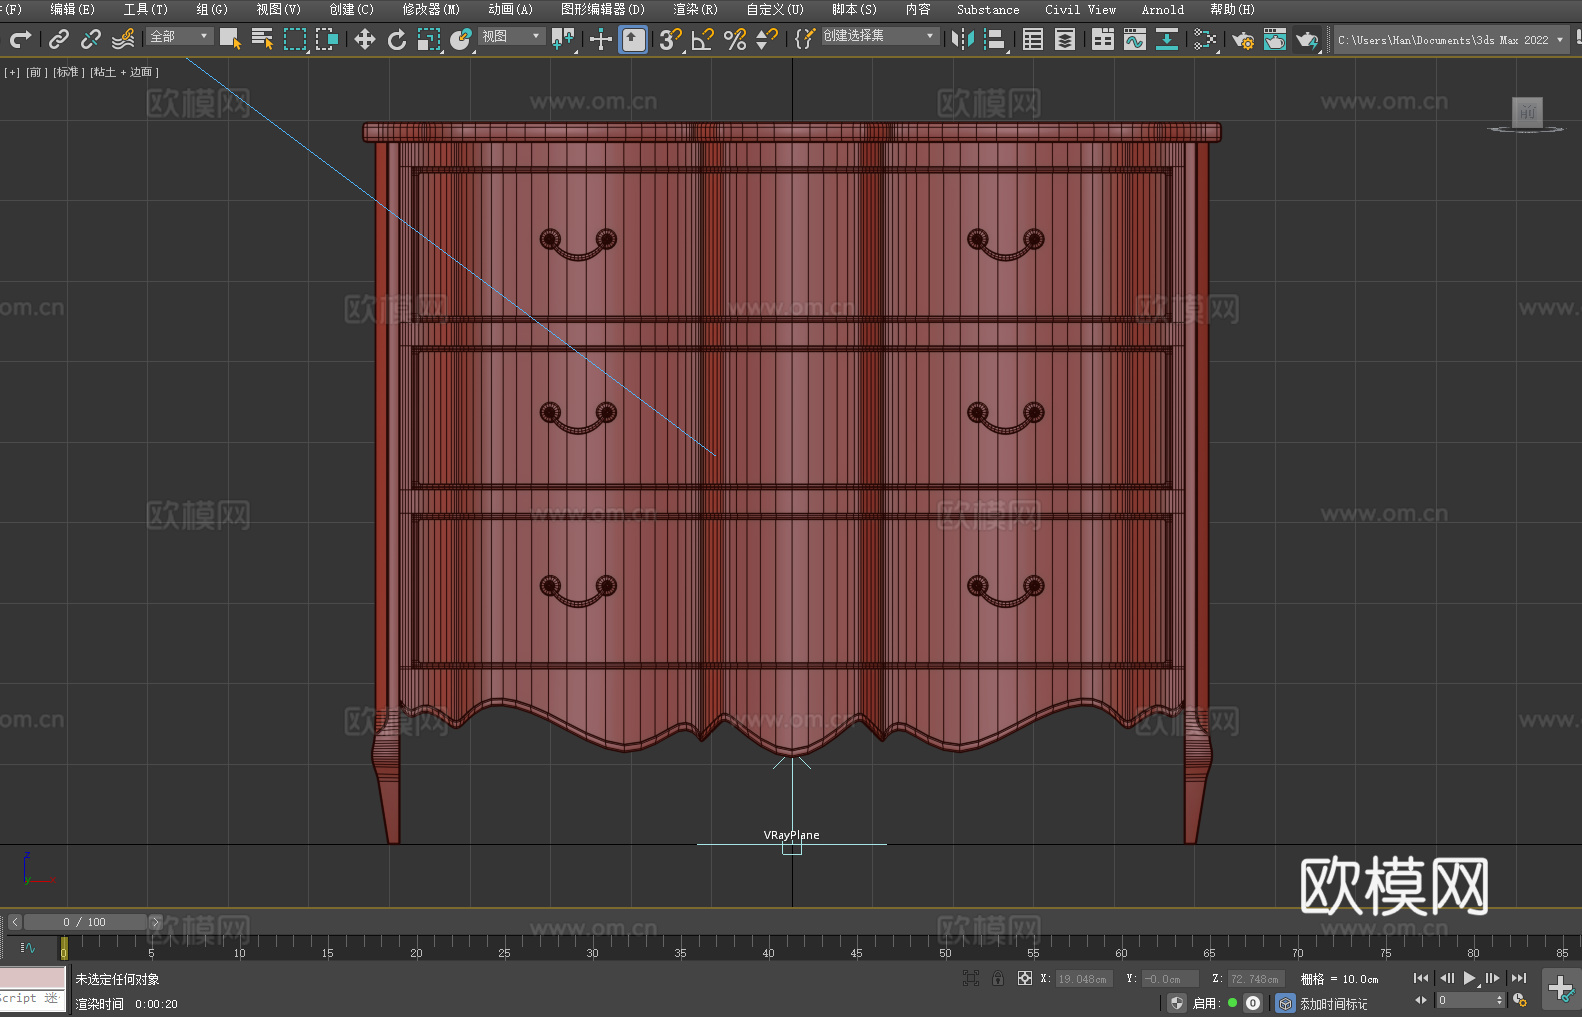
Task: Click the [标准] viewport shading preset label
Action: (68, 72)
